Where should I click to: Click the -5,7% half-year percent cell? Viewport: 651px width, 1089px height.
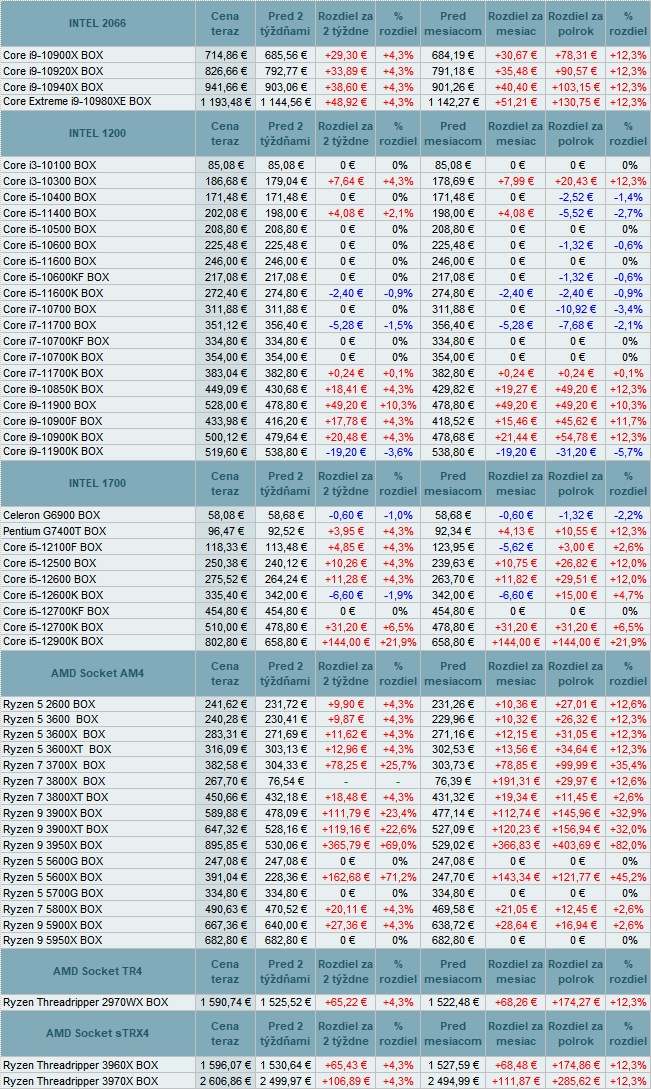pos(628,452)
